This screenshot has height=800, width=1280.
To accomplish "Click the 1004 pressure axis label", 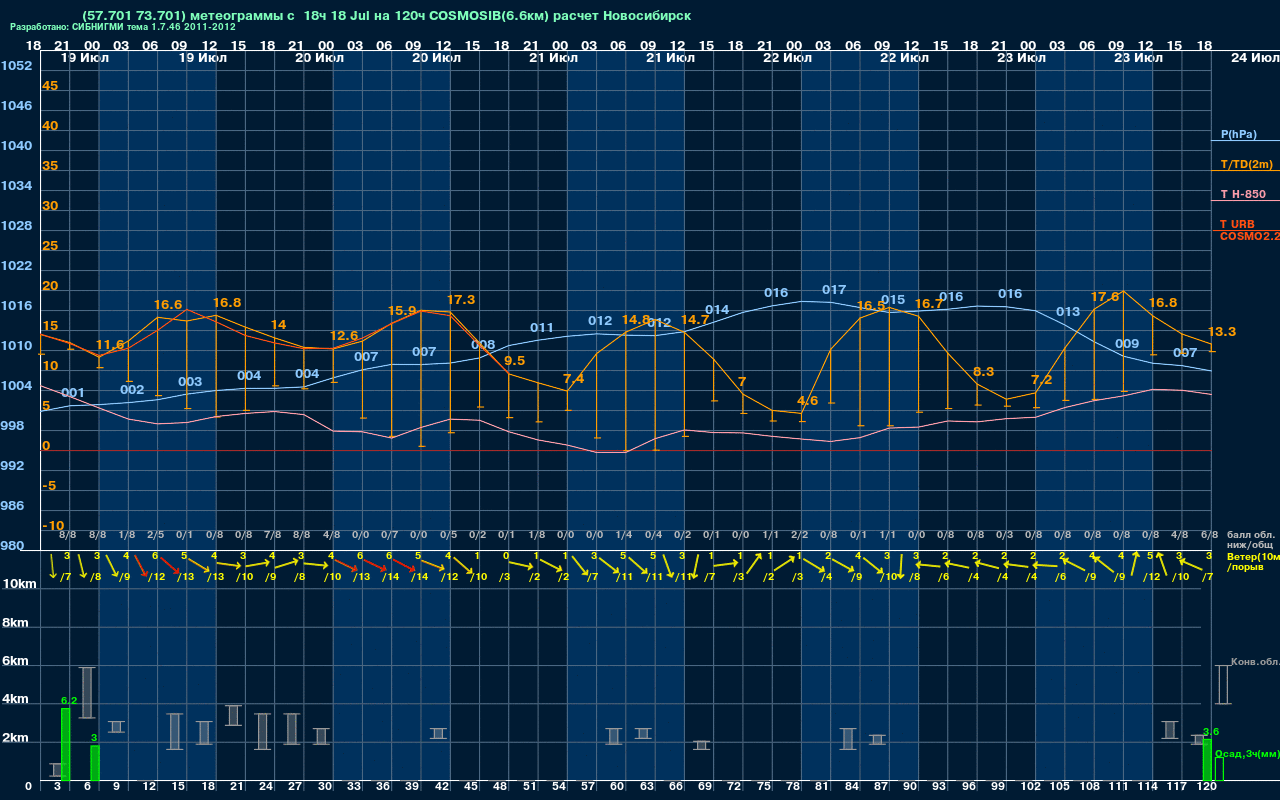I will (16, 386).
